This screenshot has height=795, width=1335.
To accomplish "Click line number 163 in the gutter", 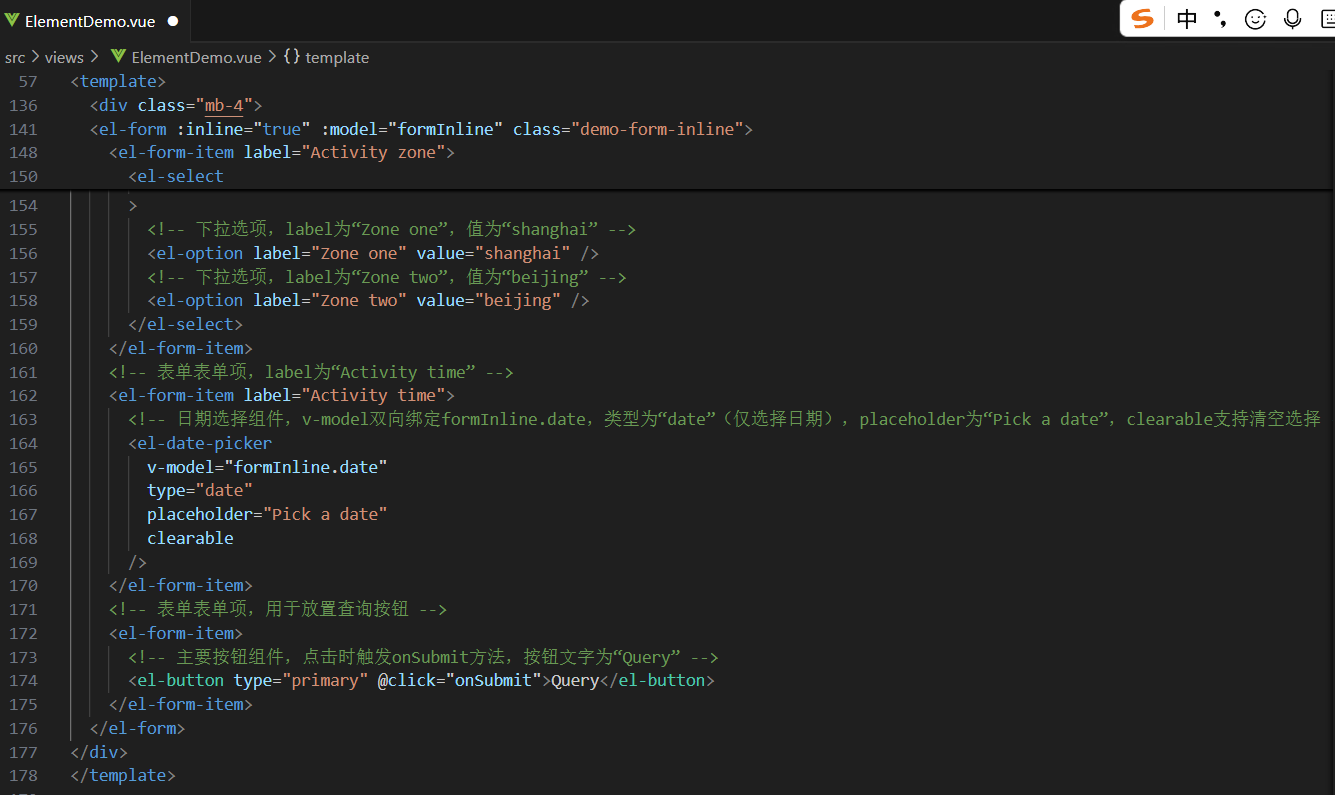I will tap(23, 419).
